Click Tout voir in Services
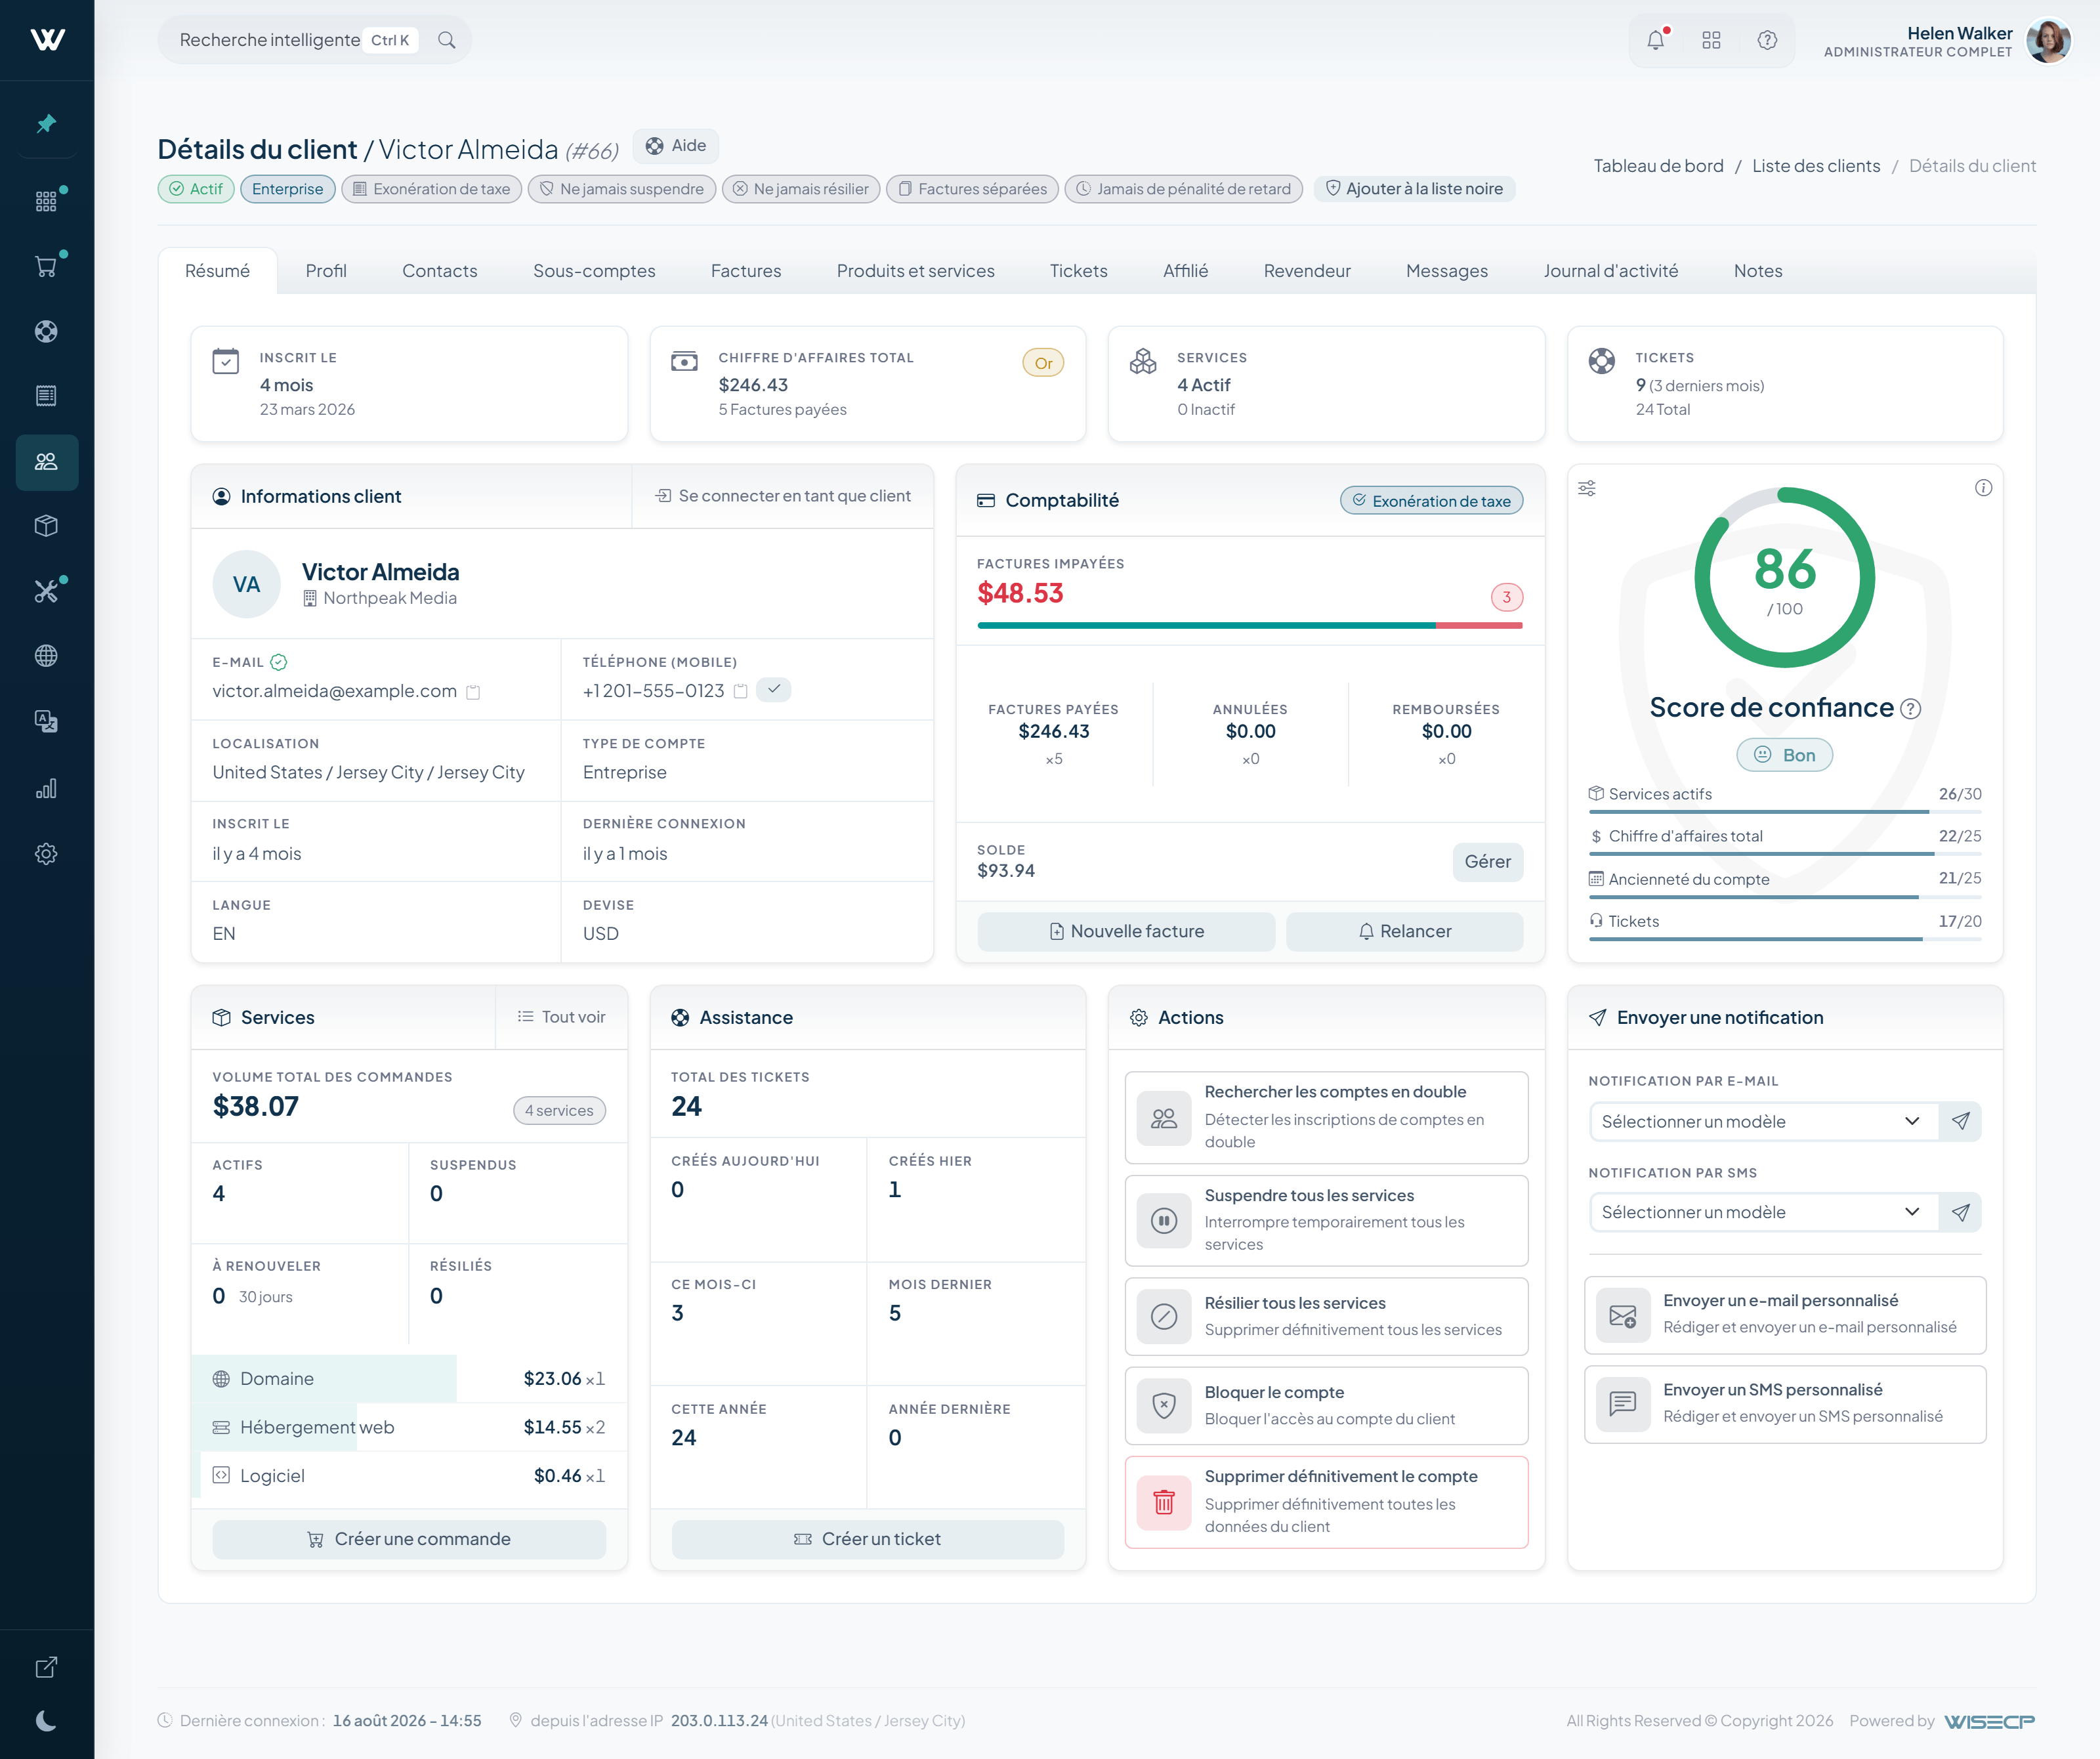The width and height of the screenshot is (2100, 1759). pyautogui.click(x=562, y=1017)
